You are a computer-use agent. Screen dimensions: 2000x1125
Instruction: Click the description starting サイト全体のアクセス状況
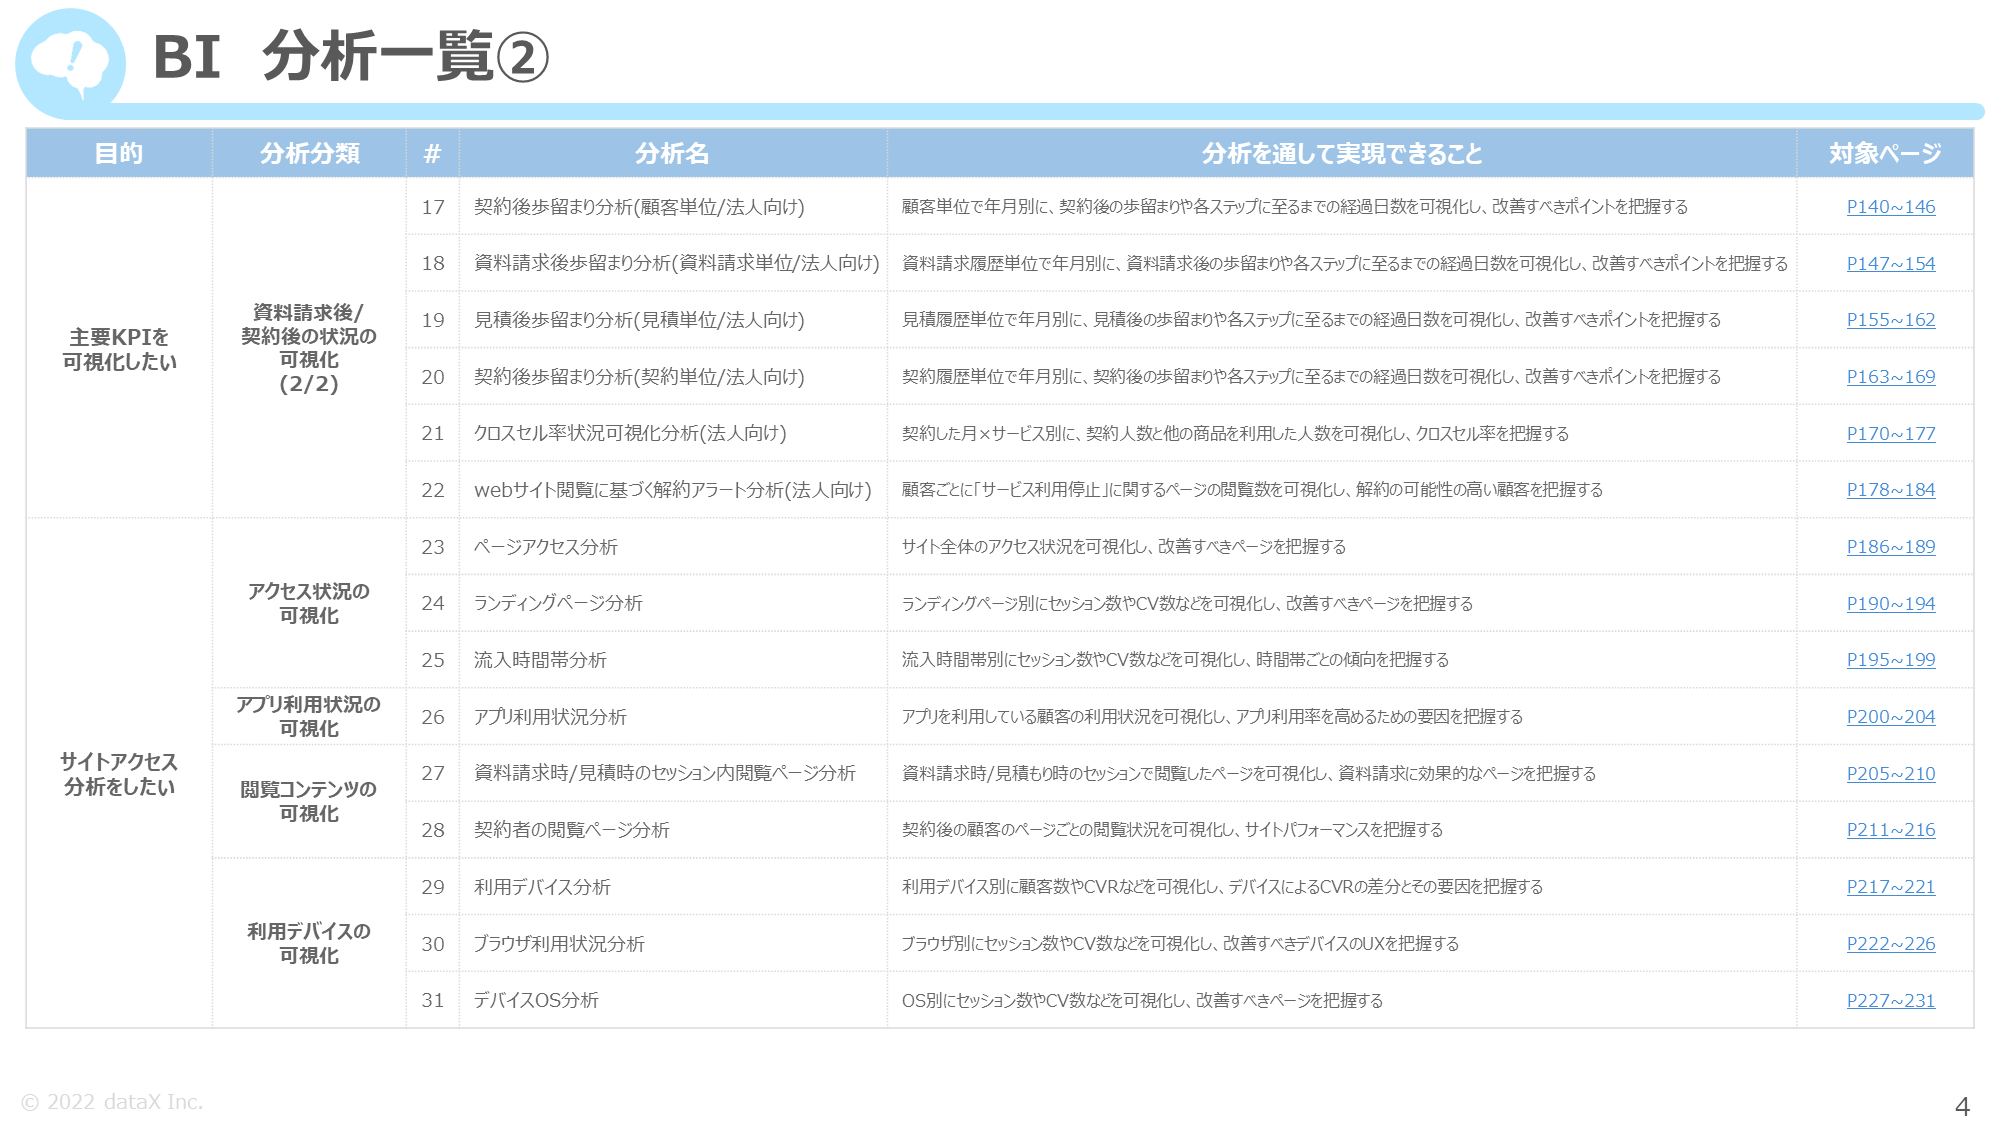coord(1123,547)
